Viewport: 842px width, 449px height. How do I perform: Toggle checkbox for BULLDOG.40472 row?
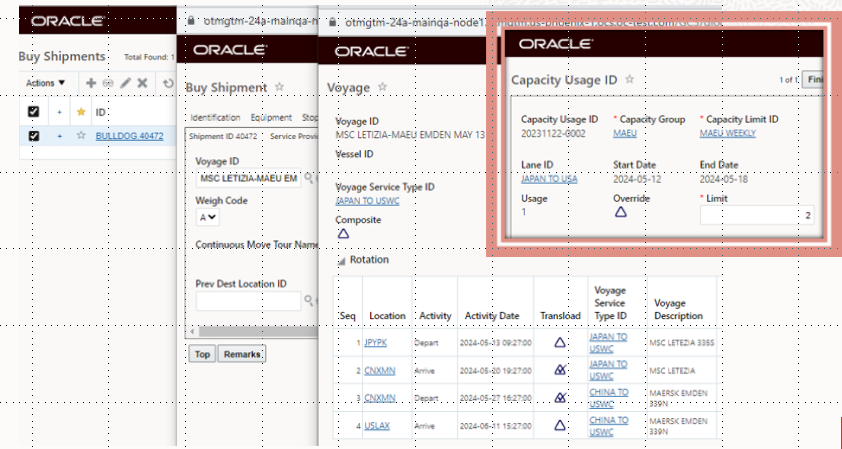pos(33,135)
